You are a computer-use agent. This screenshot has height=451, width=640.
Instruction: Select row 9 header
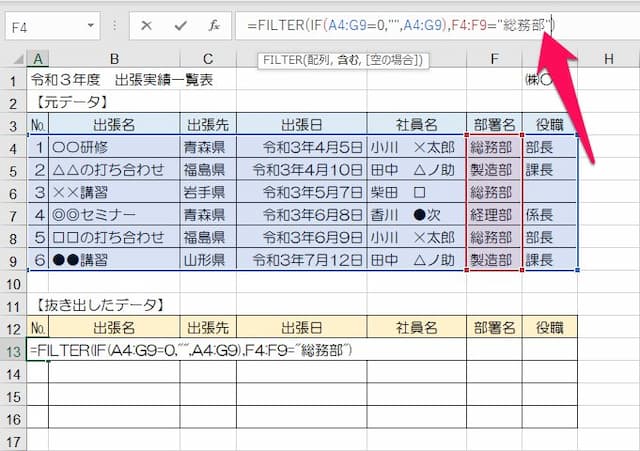click(13, 260)
